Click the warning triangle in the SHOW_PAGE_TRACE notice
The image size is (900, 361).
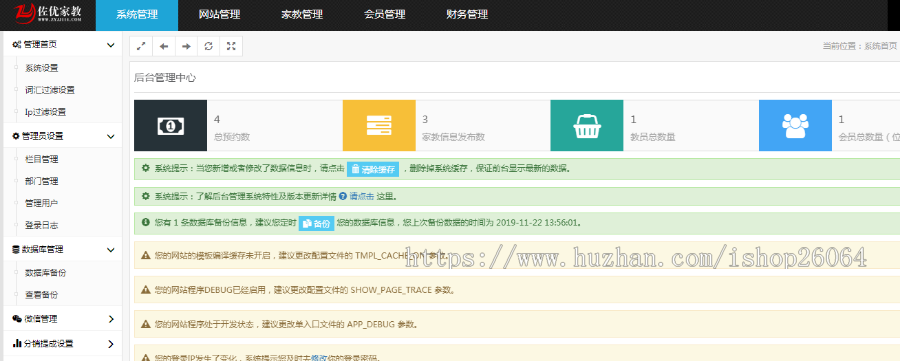click(146, 289)
